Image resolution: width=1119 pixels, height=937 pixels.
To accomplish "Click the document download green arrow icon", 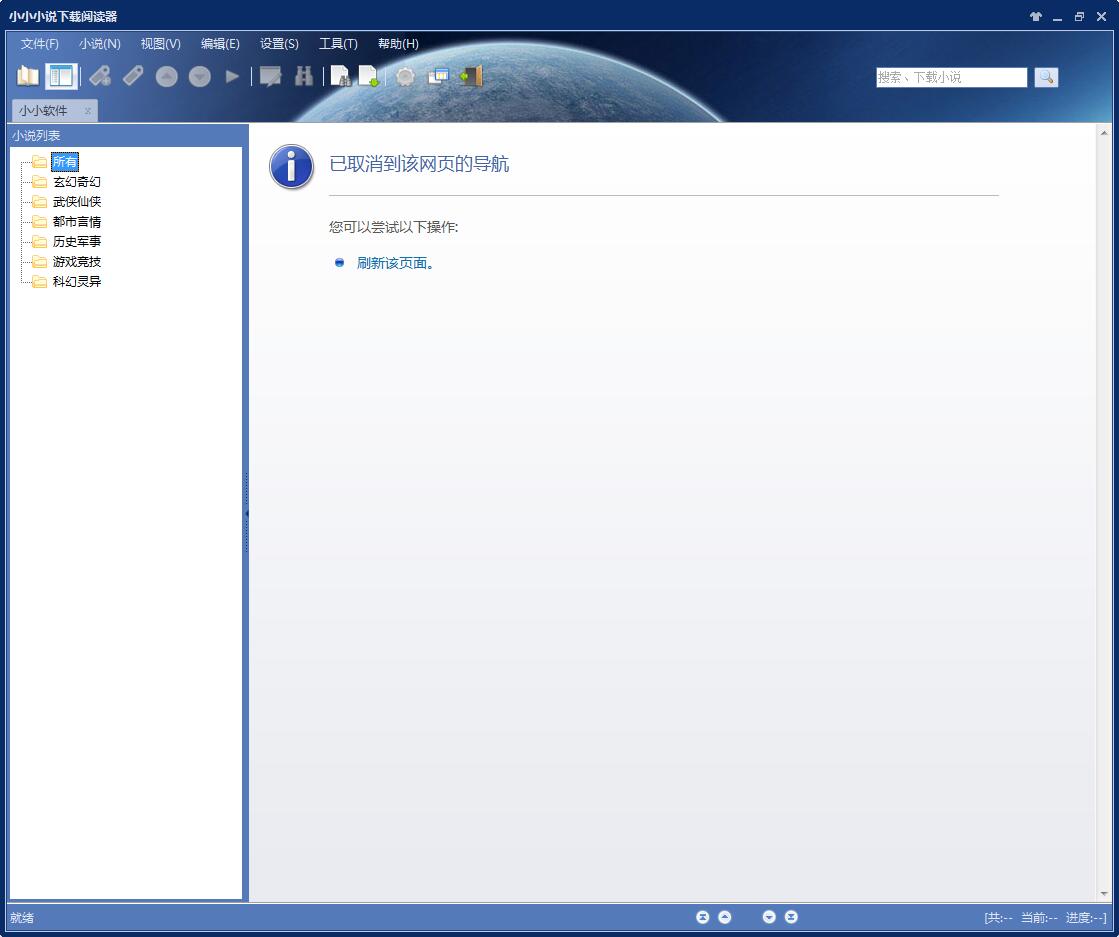I will pyautogui.click(x=369, y=76).
